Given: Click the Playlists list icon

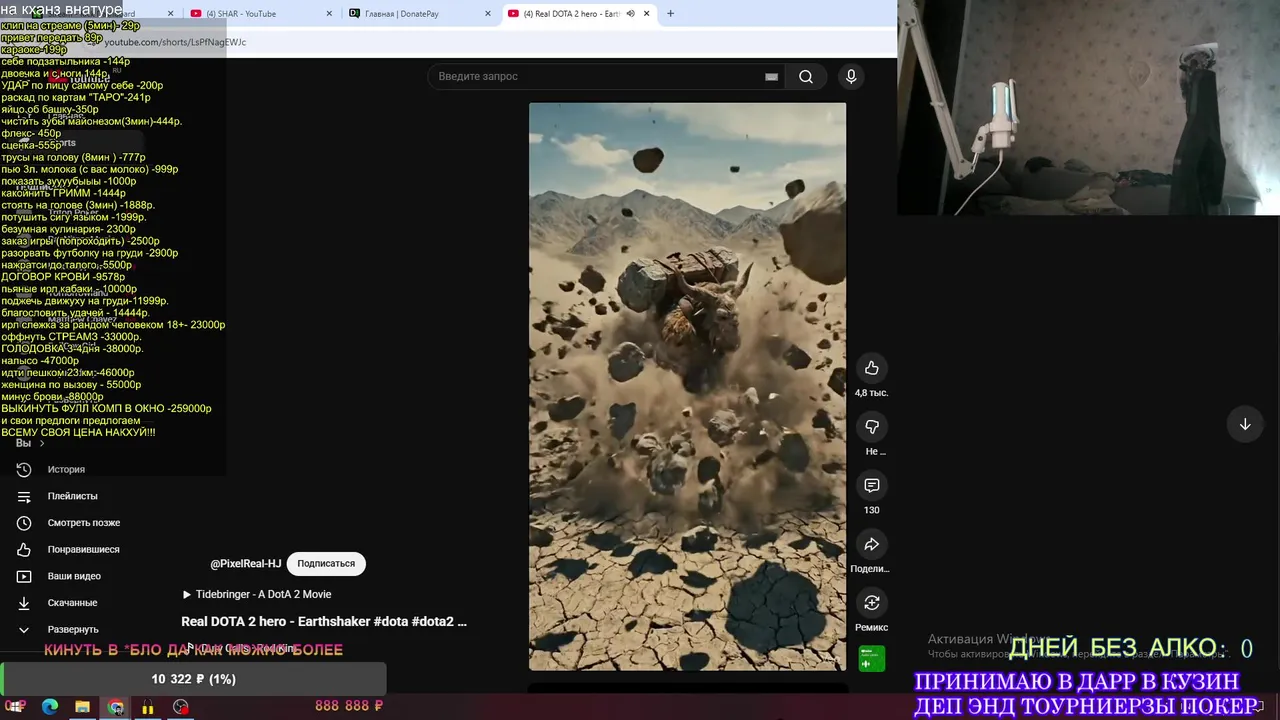Looking at the screenshot, I should (24, 496).
